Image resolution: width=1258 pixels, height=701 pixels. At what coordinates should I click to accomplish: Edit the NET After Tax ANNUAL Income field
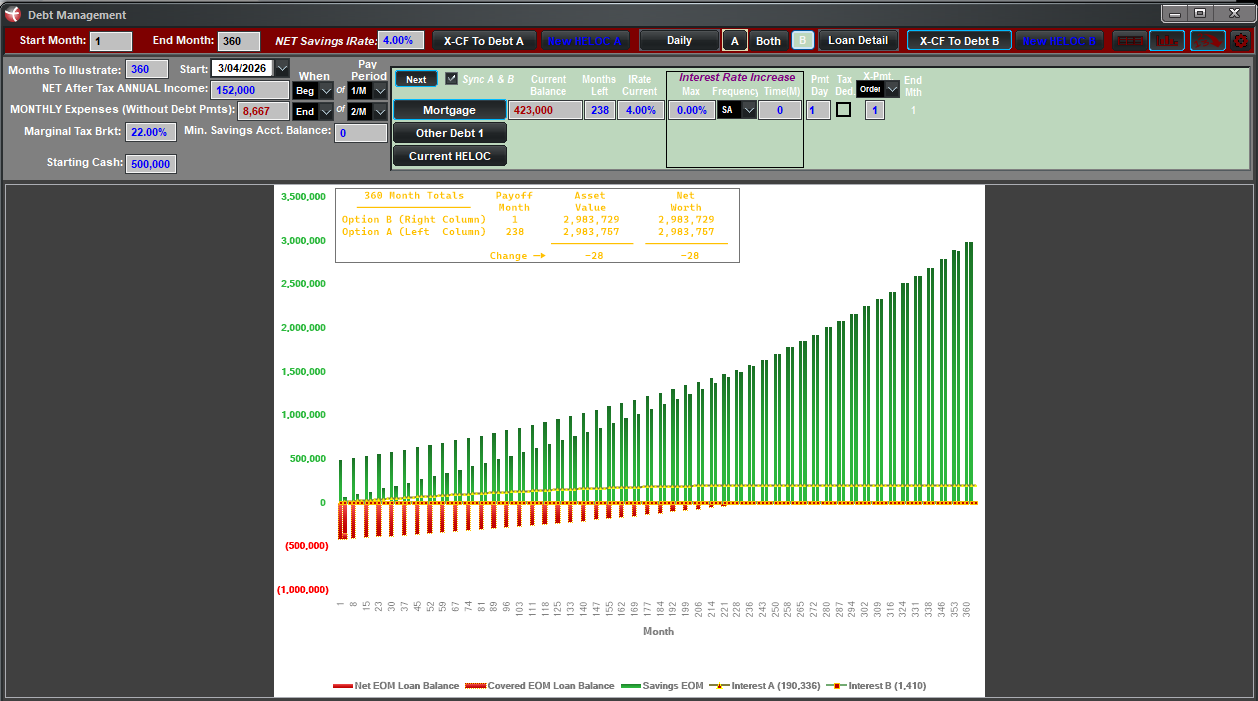(x=250, y=90)
